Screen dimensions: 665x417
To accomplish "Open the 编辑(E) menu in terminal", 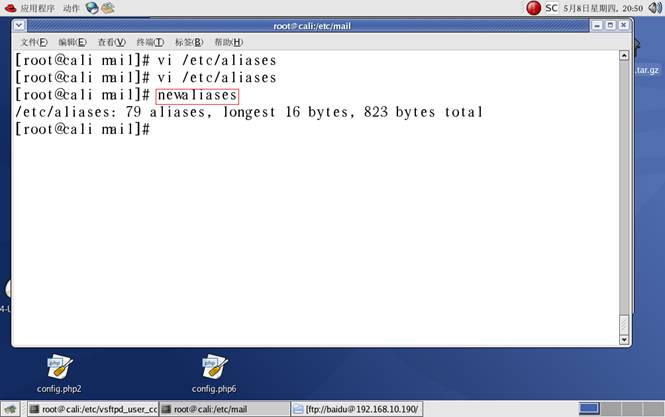I will click(x=72, y=42).
